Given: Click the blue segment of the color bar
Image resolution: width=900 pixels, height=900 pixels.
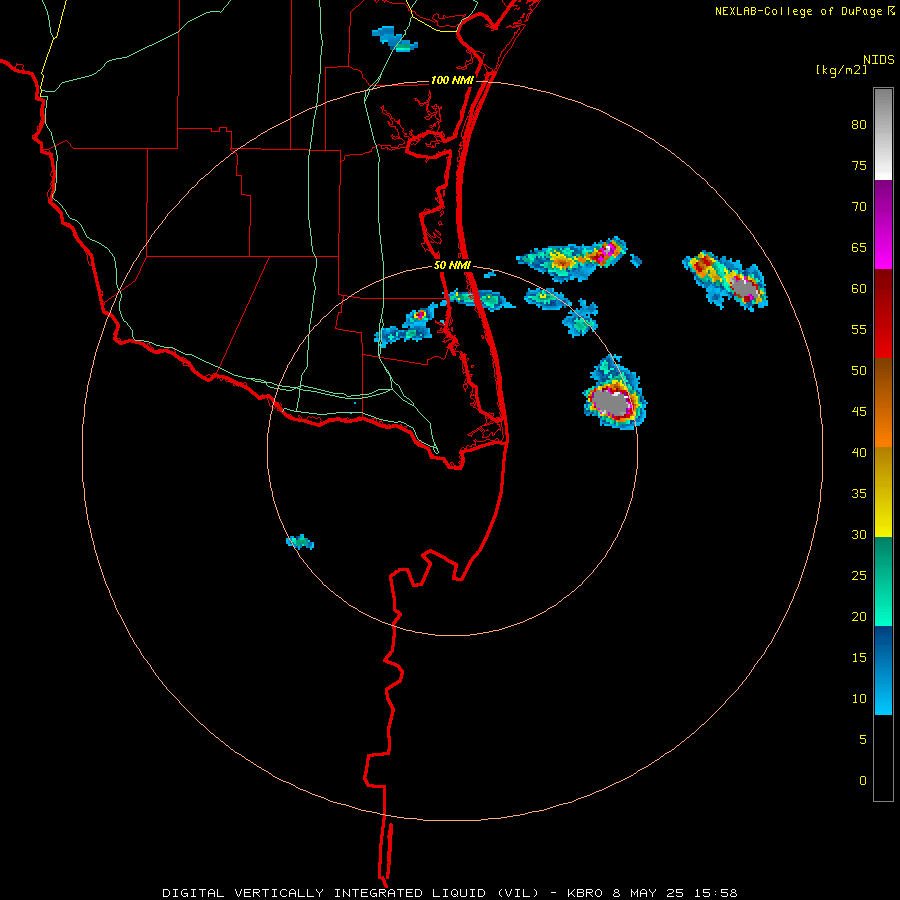Looking at the screenshot, I should click(x=883, y=670).
